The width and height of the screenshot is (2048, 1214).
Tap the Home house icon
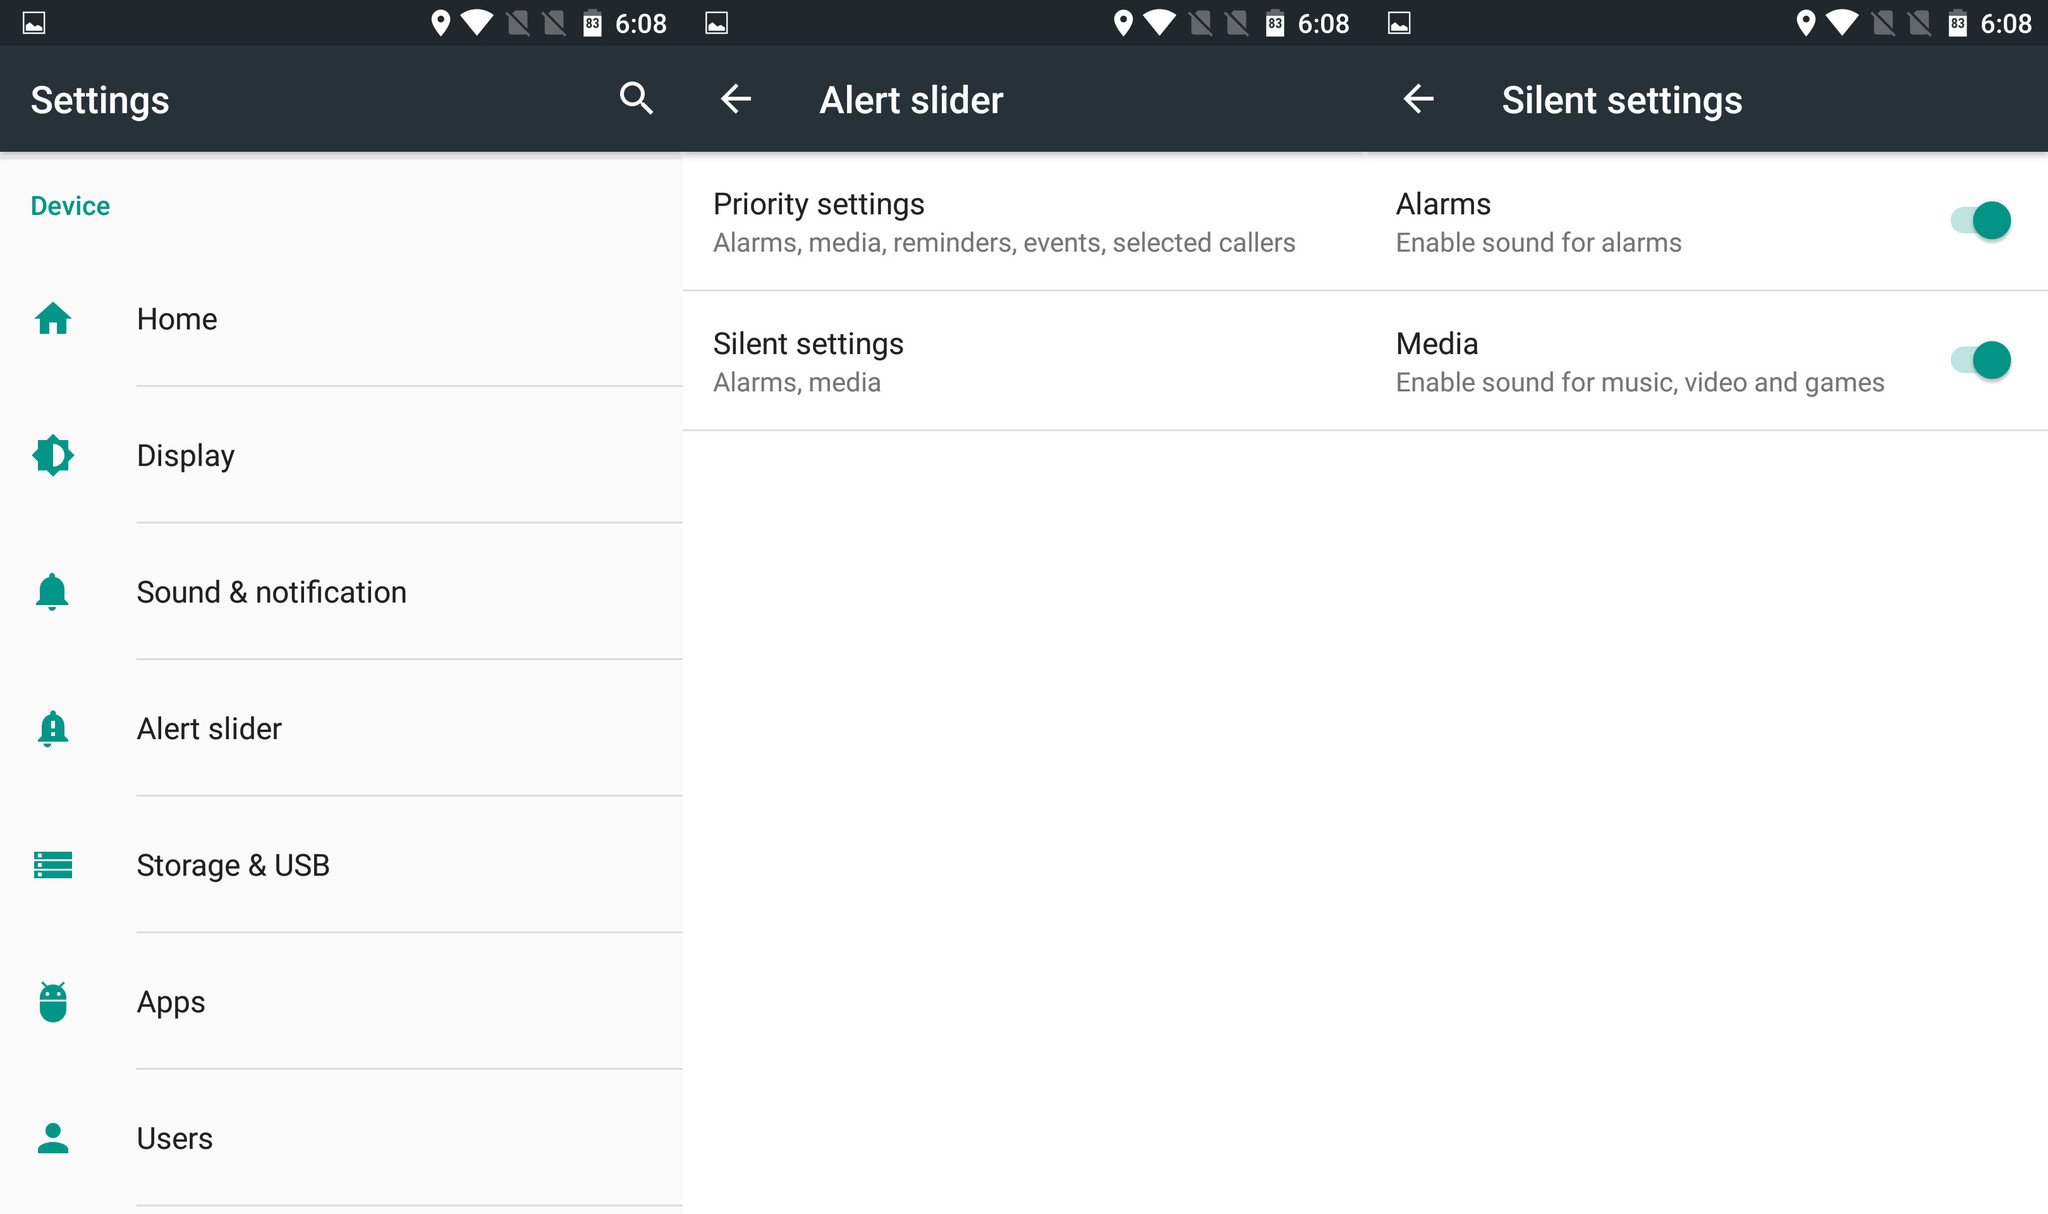pyautogui.click(x=53, y=319)
